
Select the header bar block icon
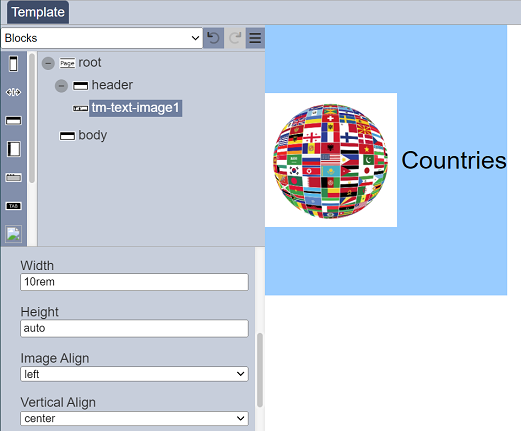click(x=13, y=121)
